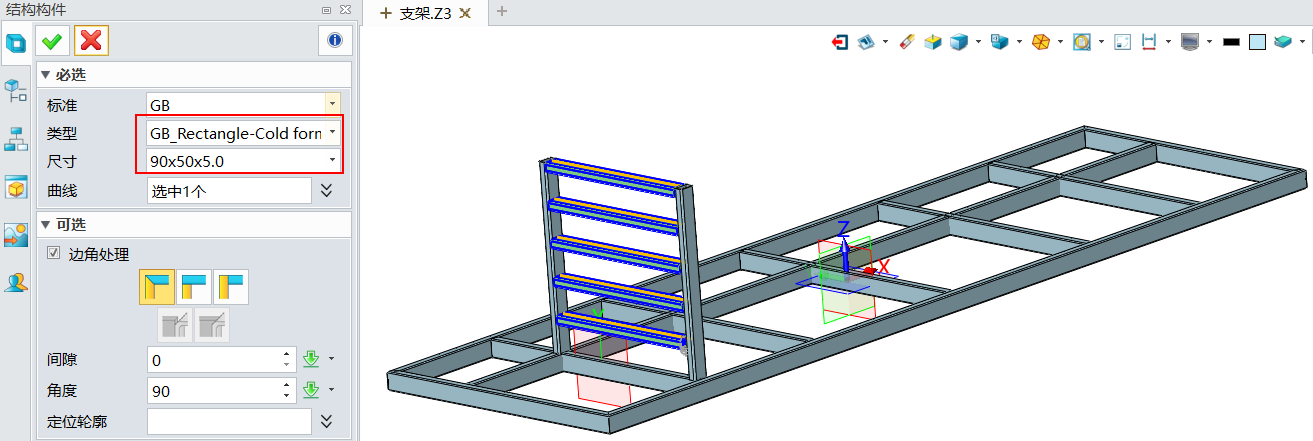
Task: Choose the second corner butt-joint icon
Action: [195, 287]
